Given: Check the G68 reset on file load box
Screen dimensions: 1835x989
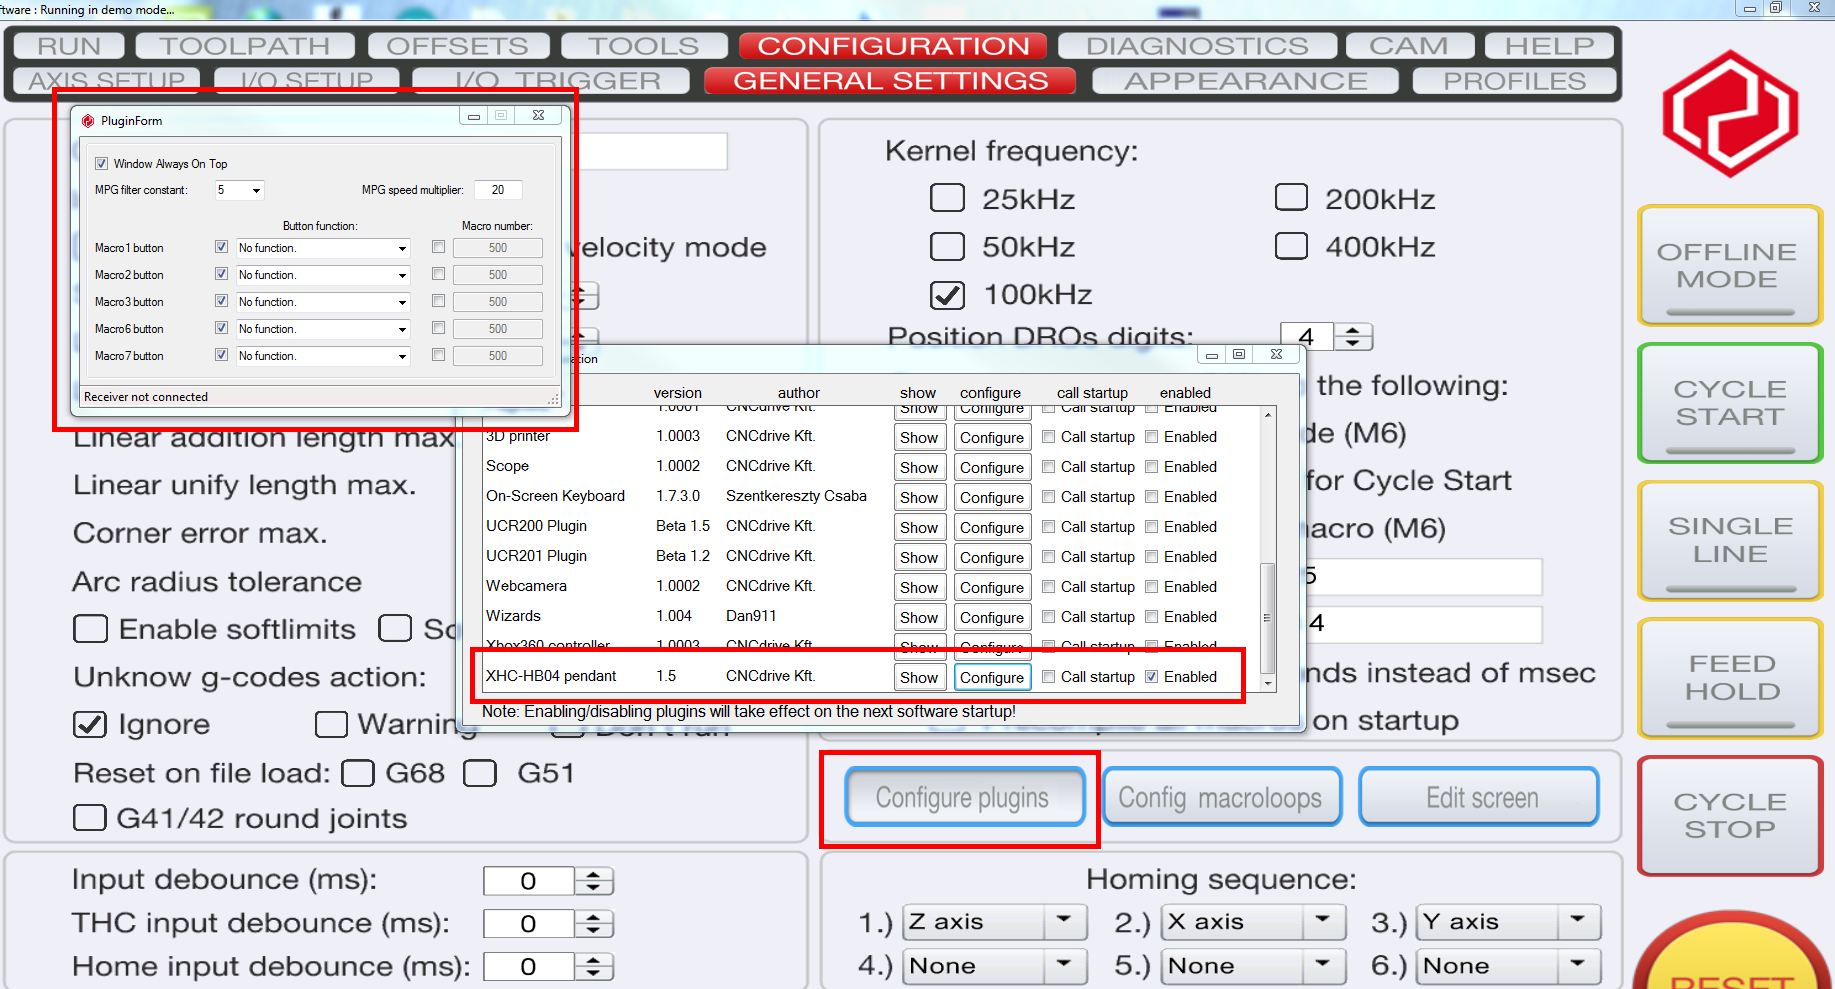Looking at the screenshot, I should (x=358, y=773).
